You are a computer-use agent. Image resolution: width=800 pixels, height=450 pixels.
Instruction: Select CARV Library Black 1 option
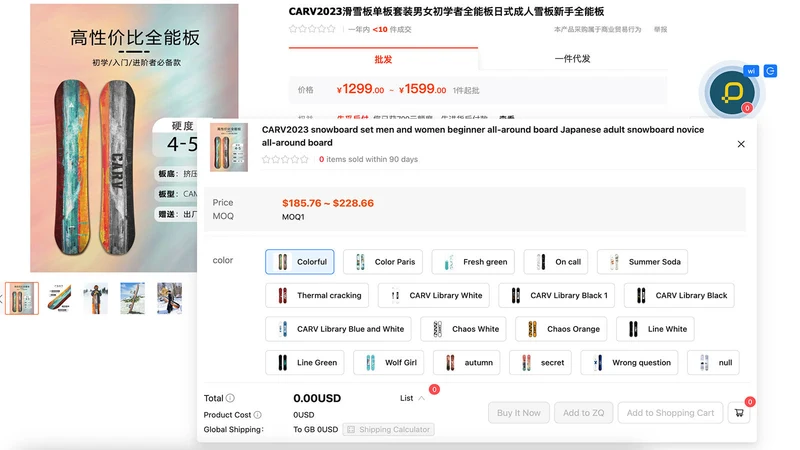[557, 295]
